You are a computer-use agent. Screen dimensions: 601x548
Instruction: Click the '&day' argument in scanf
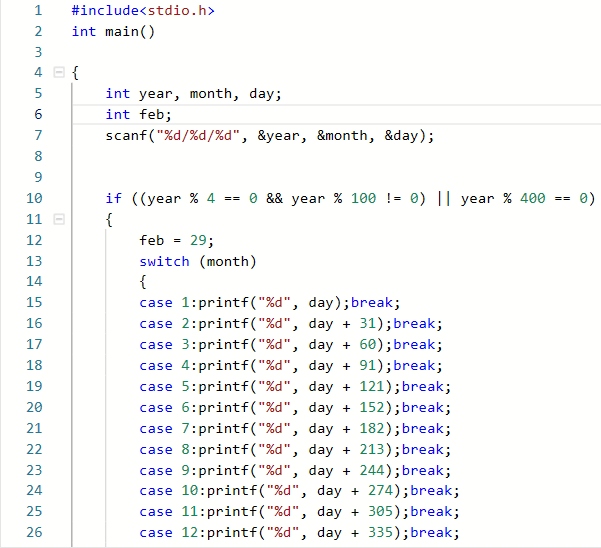[401, 135]
